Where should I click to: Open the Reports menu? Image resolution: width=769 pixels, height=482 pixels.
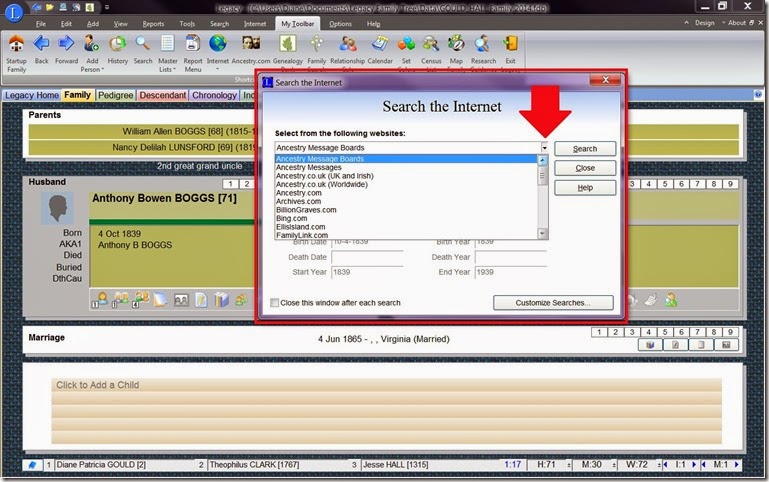coord(153,24)
